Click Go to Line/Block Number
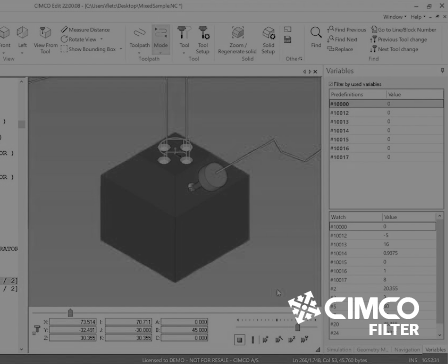 tap(404, 30)
